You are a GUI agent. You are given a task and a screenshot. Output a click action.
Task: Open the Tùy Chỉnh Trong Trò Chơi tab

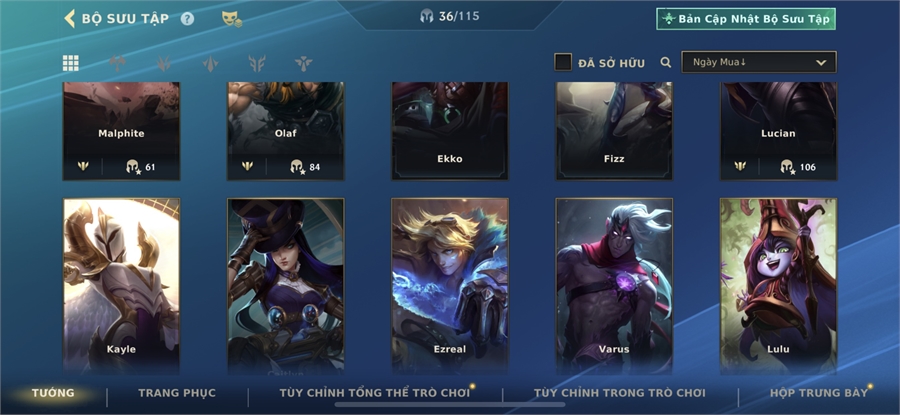619,393
